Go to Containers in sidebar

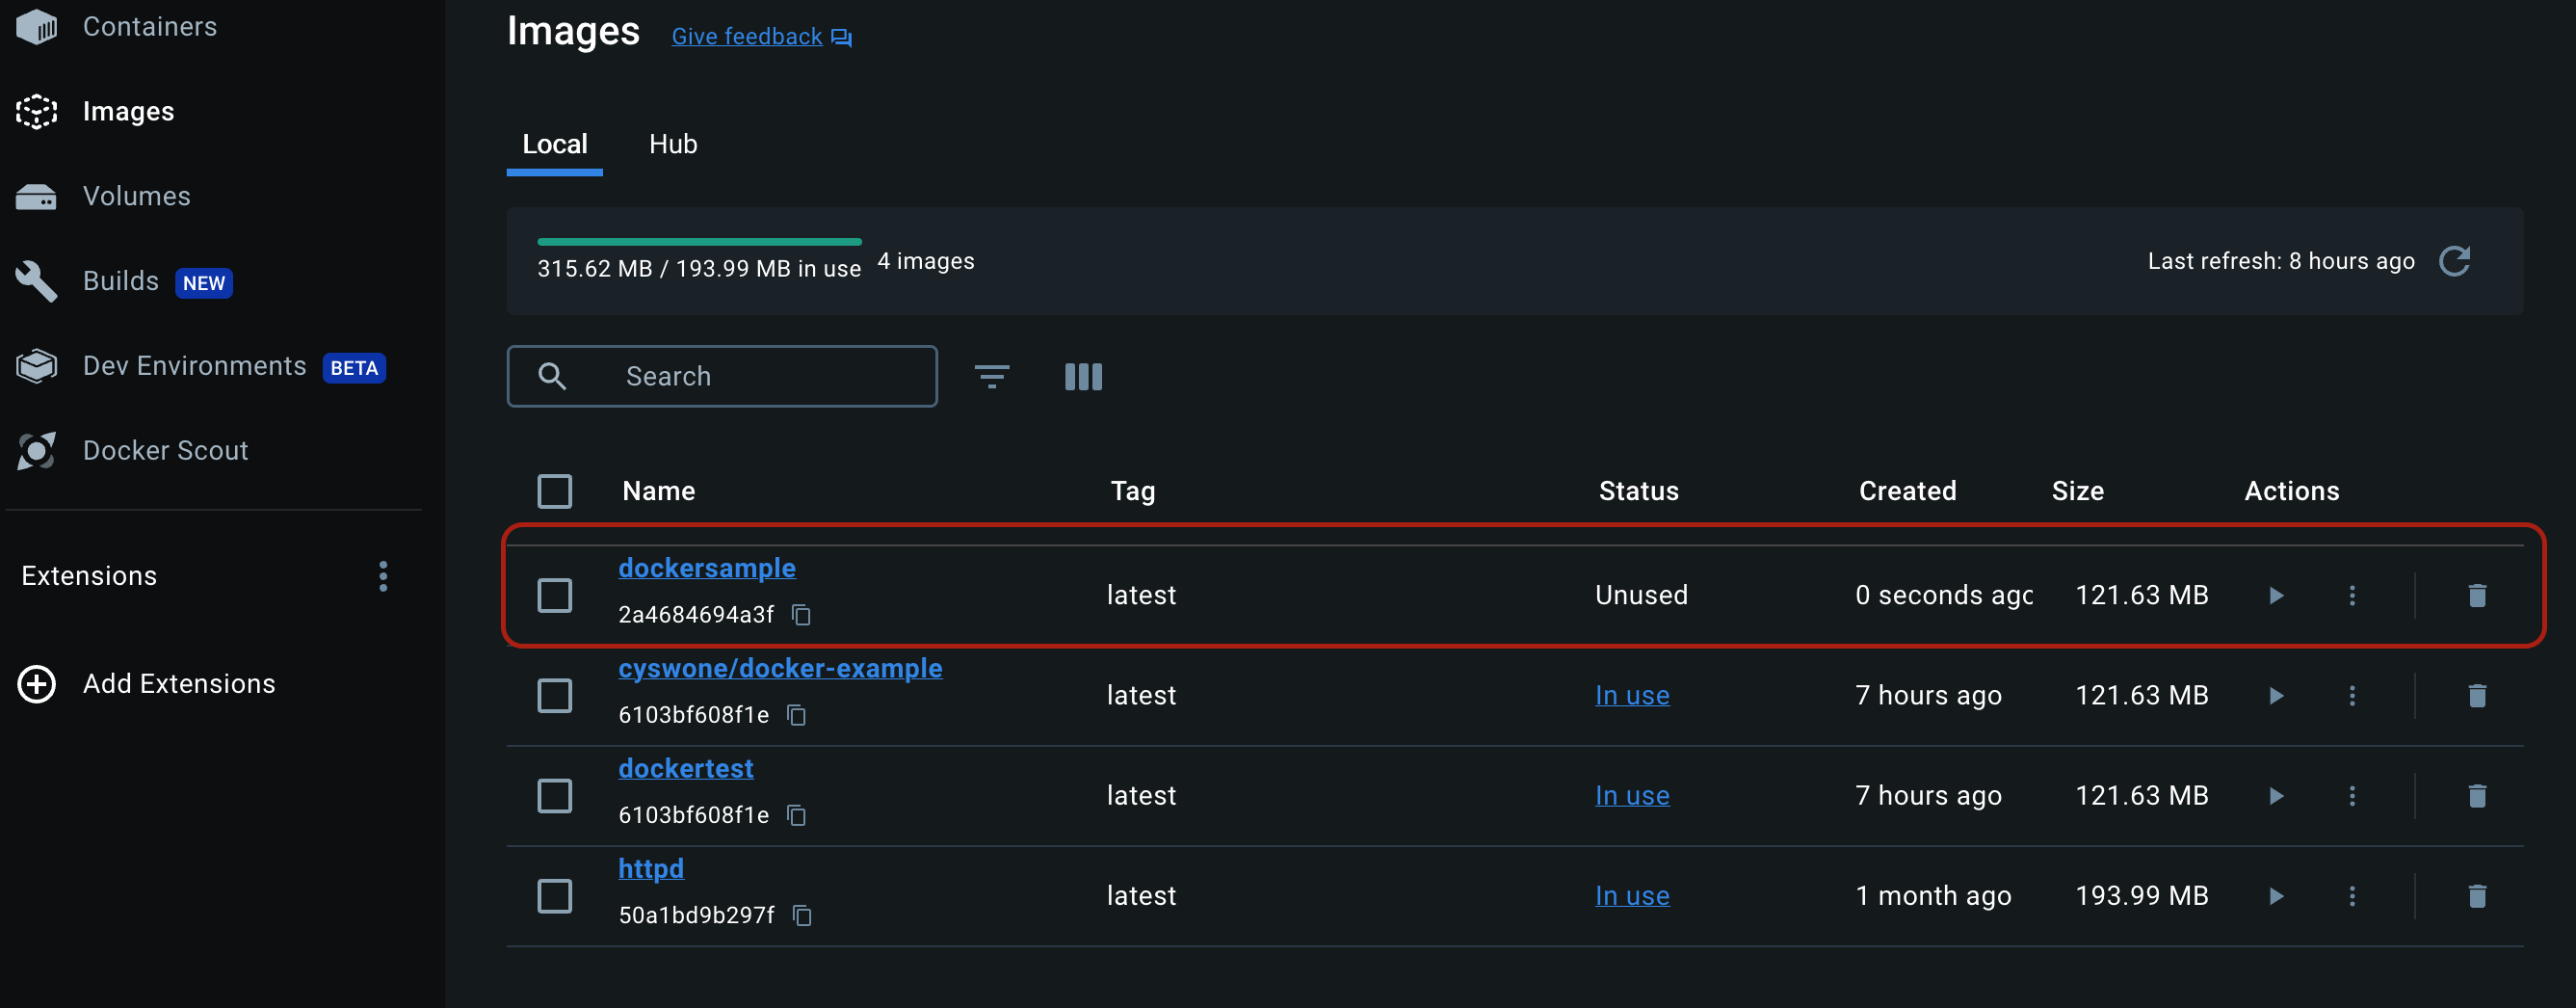[x=150, y=27]
